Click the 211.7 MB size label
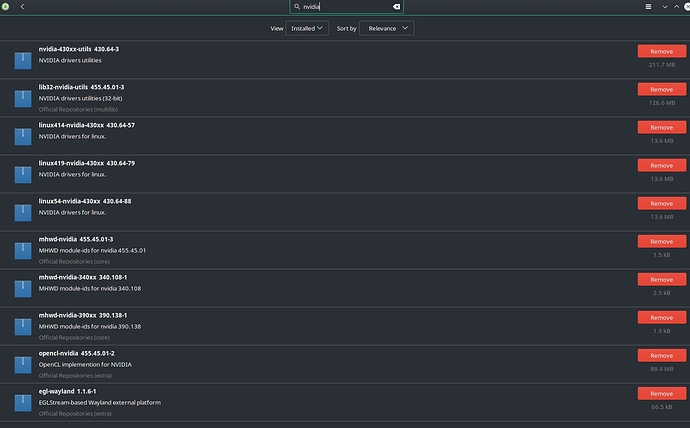Viewport: 690px width, 428px height. (x=662, y=65)
